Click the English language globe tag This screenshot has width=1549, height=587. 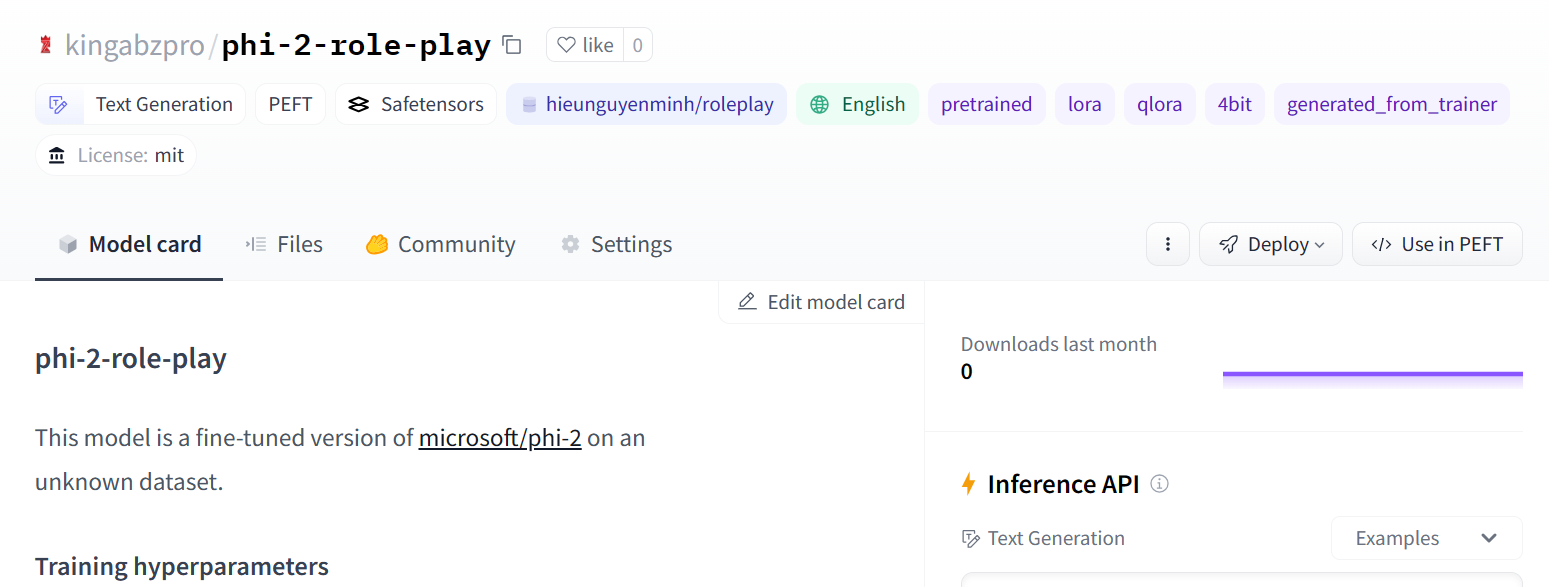tap(857, 104)
